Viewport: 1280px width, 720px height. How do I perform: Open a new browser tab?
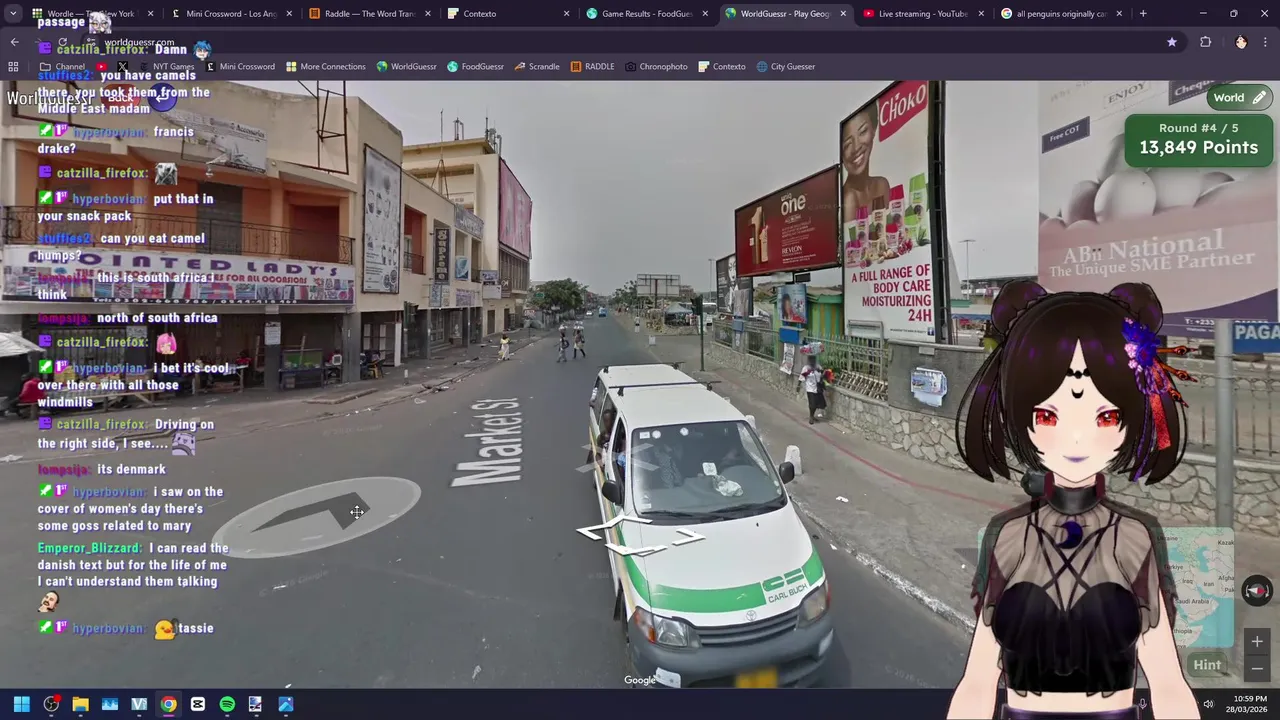click(x=1143, y=13)
